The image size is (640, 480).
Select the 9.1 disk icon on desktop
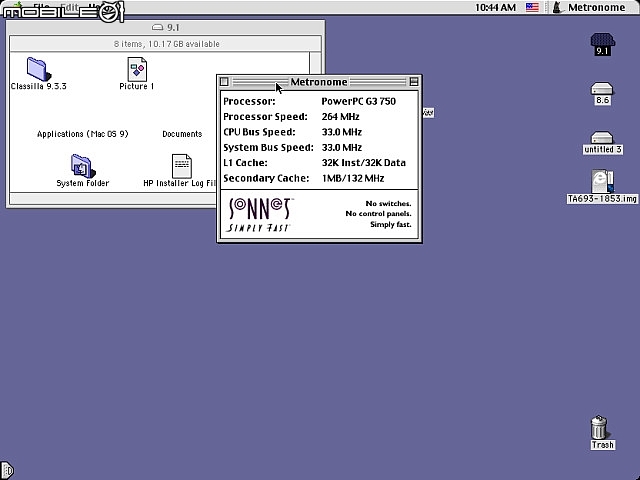coord(602,40)
